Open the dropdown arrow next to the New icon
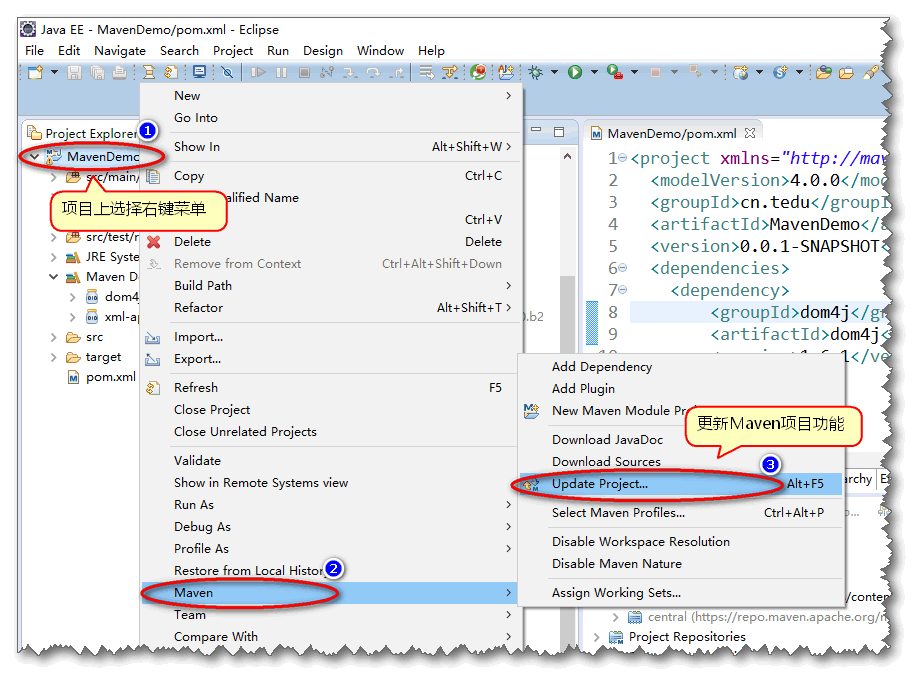917x680 pixels. pos(54,72)
